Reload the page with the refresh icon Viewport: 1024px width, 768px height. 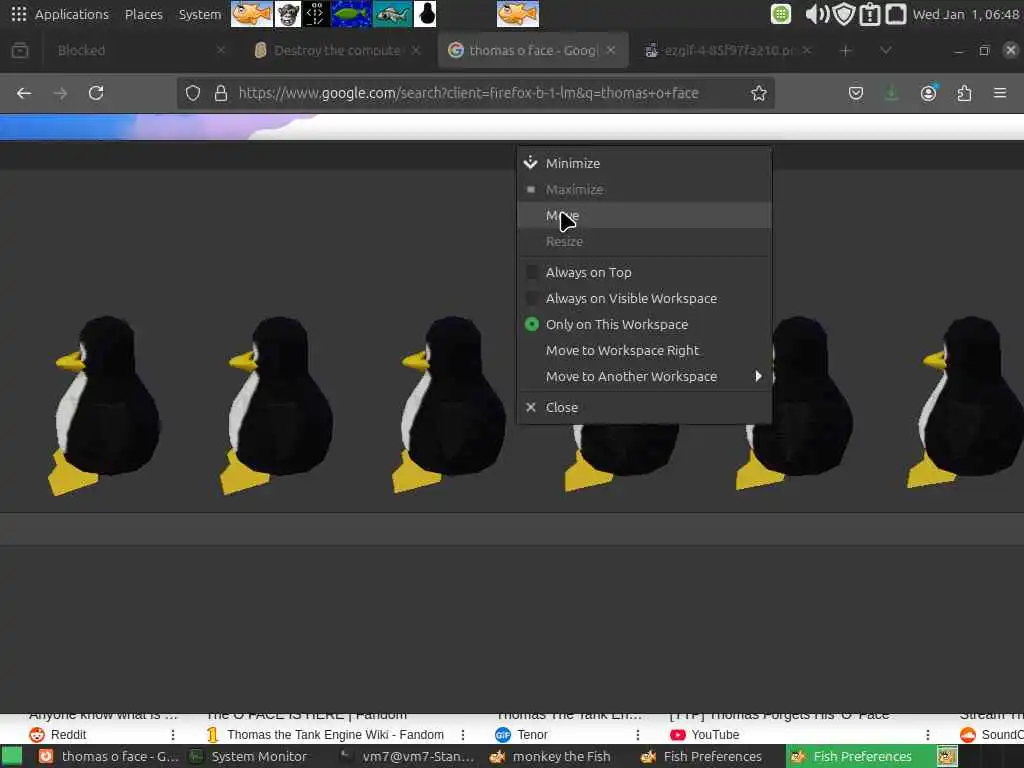point(96,93)
